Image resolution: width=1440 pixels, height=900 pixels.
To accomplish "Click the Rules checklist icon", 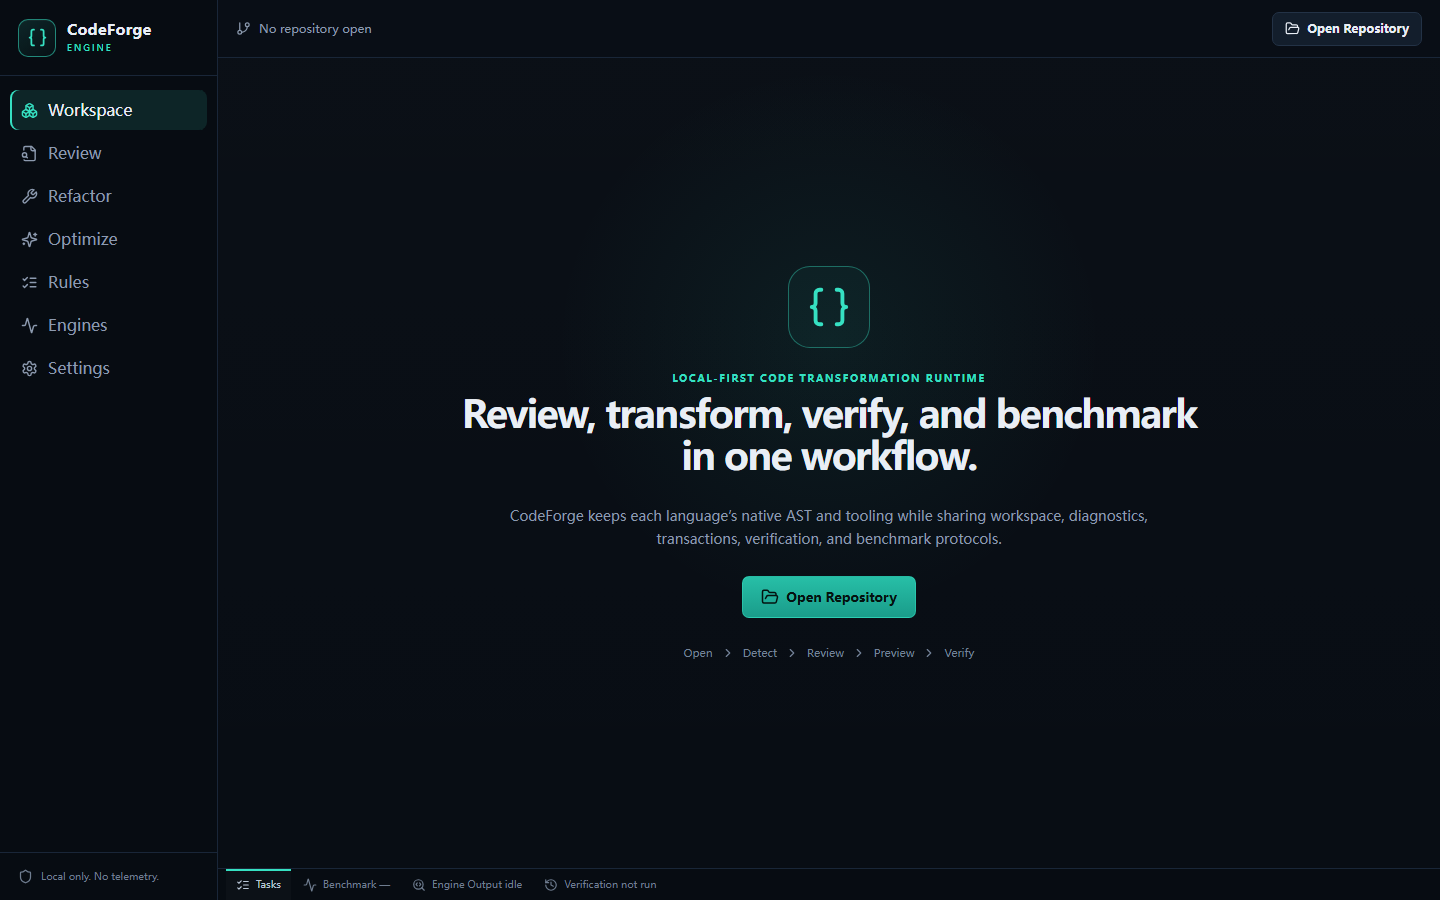I will (x=30, y=282).
